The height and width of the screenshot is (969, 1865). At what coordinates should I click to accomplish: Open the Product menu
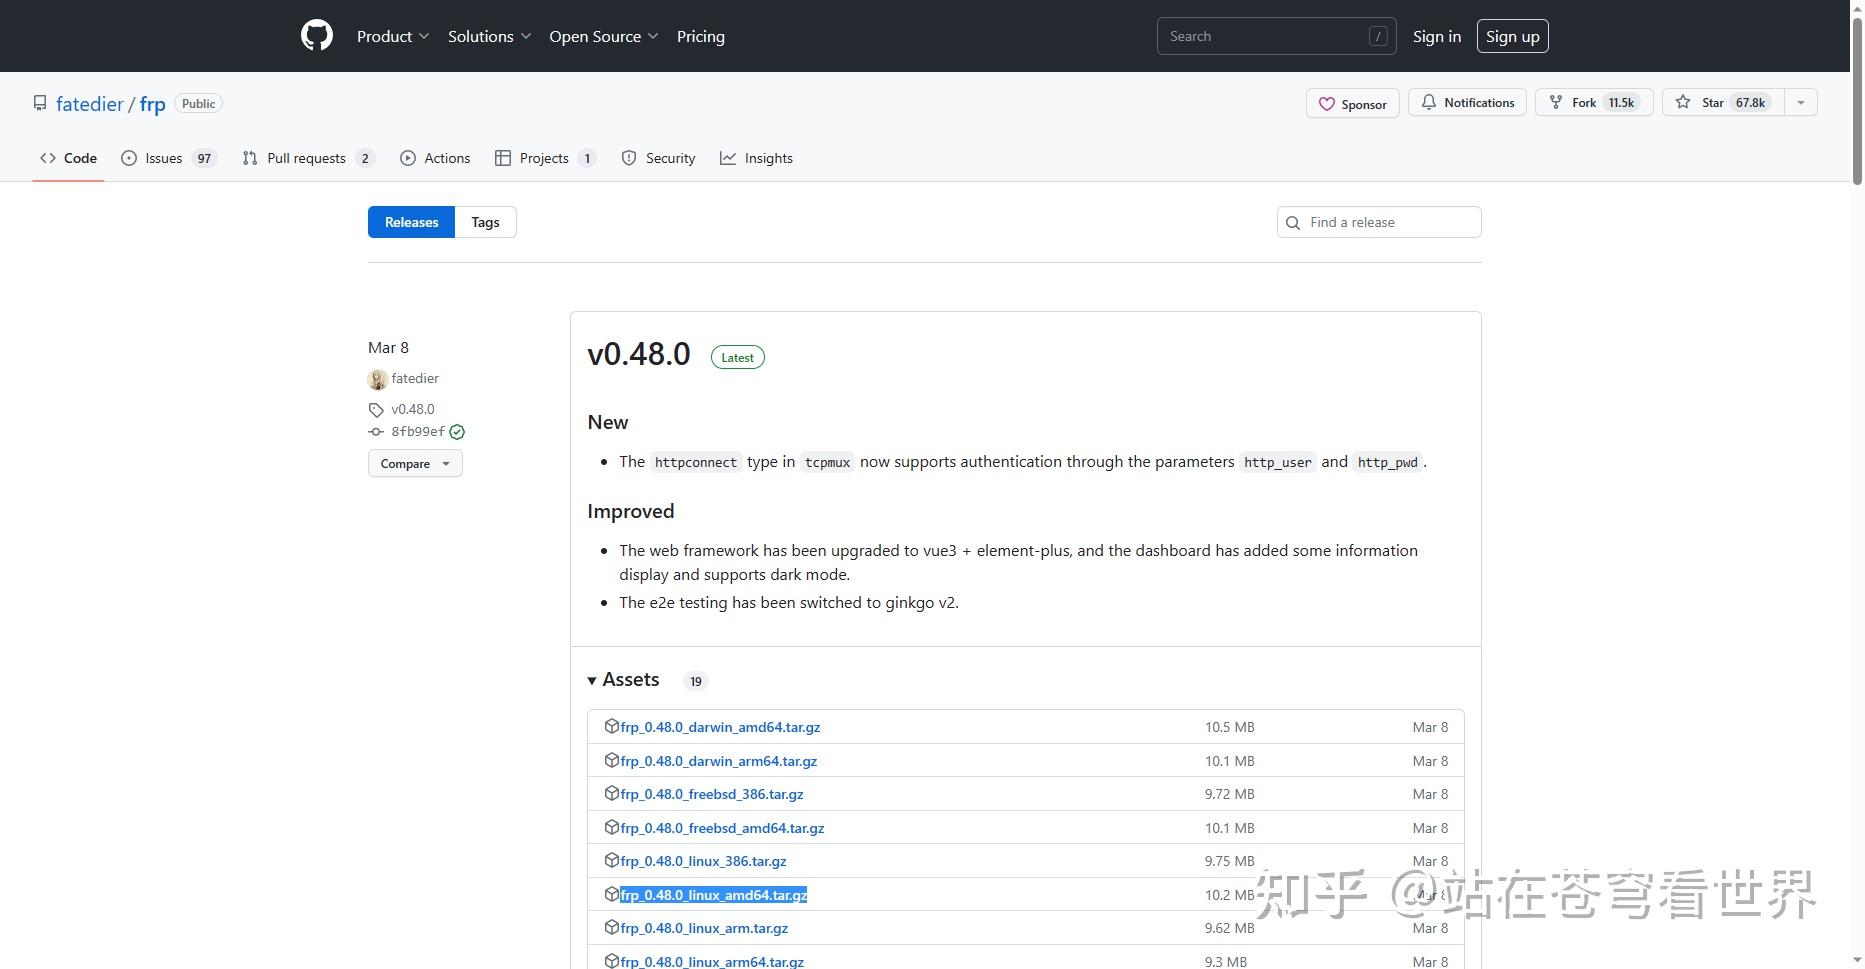point(393,36)
